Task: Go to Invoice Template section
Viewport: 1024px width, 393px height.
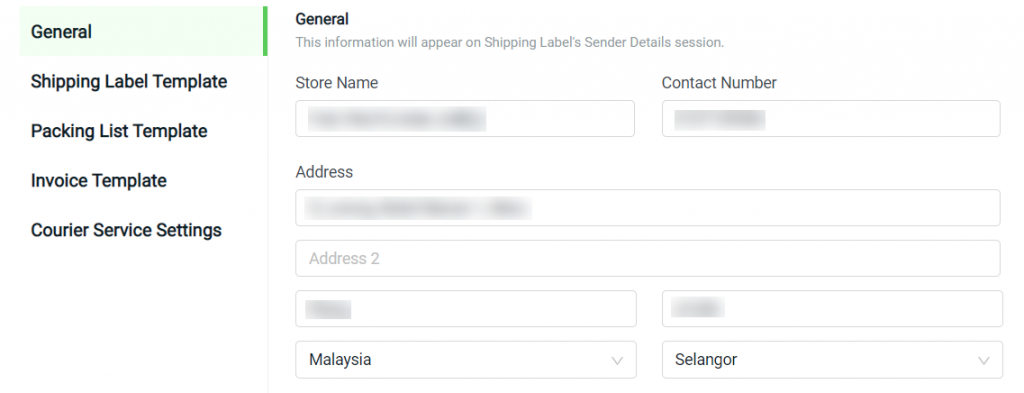Action: click(x=99, y=181)
